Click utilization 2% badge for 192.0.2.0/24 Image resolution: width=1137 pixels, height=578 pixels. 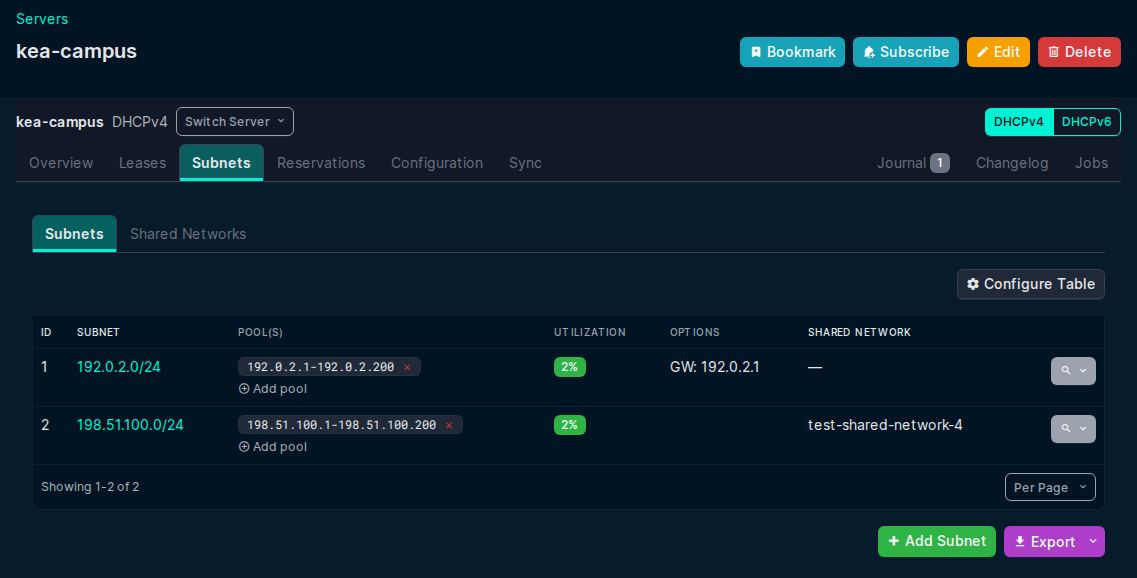570,367
